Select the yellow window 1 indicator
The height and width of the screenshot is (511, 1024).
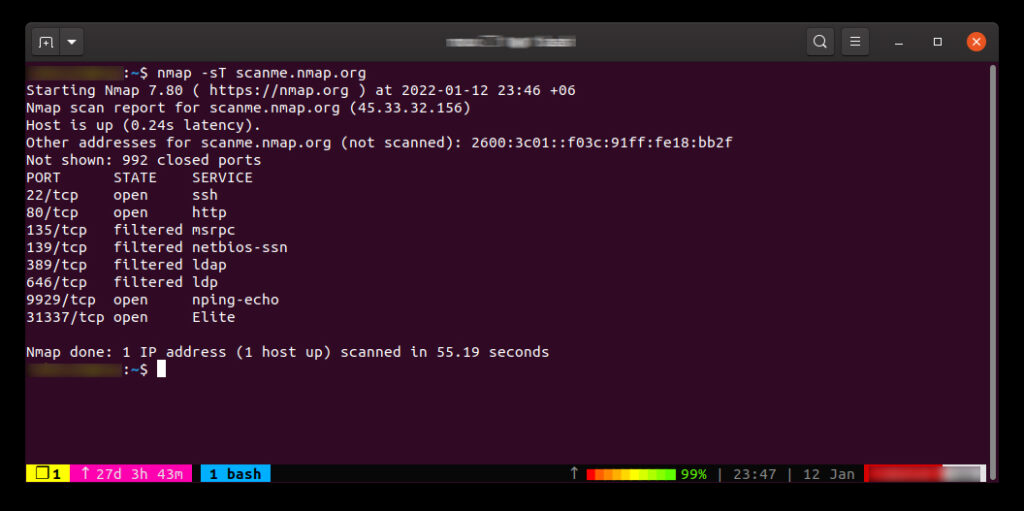48,474
